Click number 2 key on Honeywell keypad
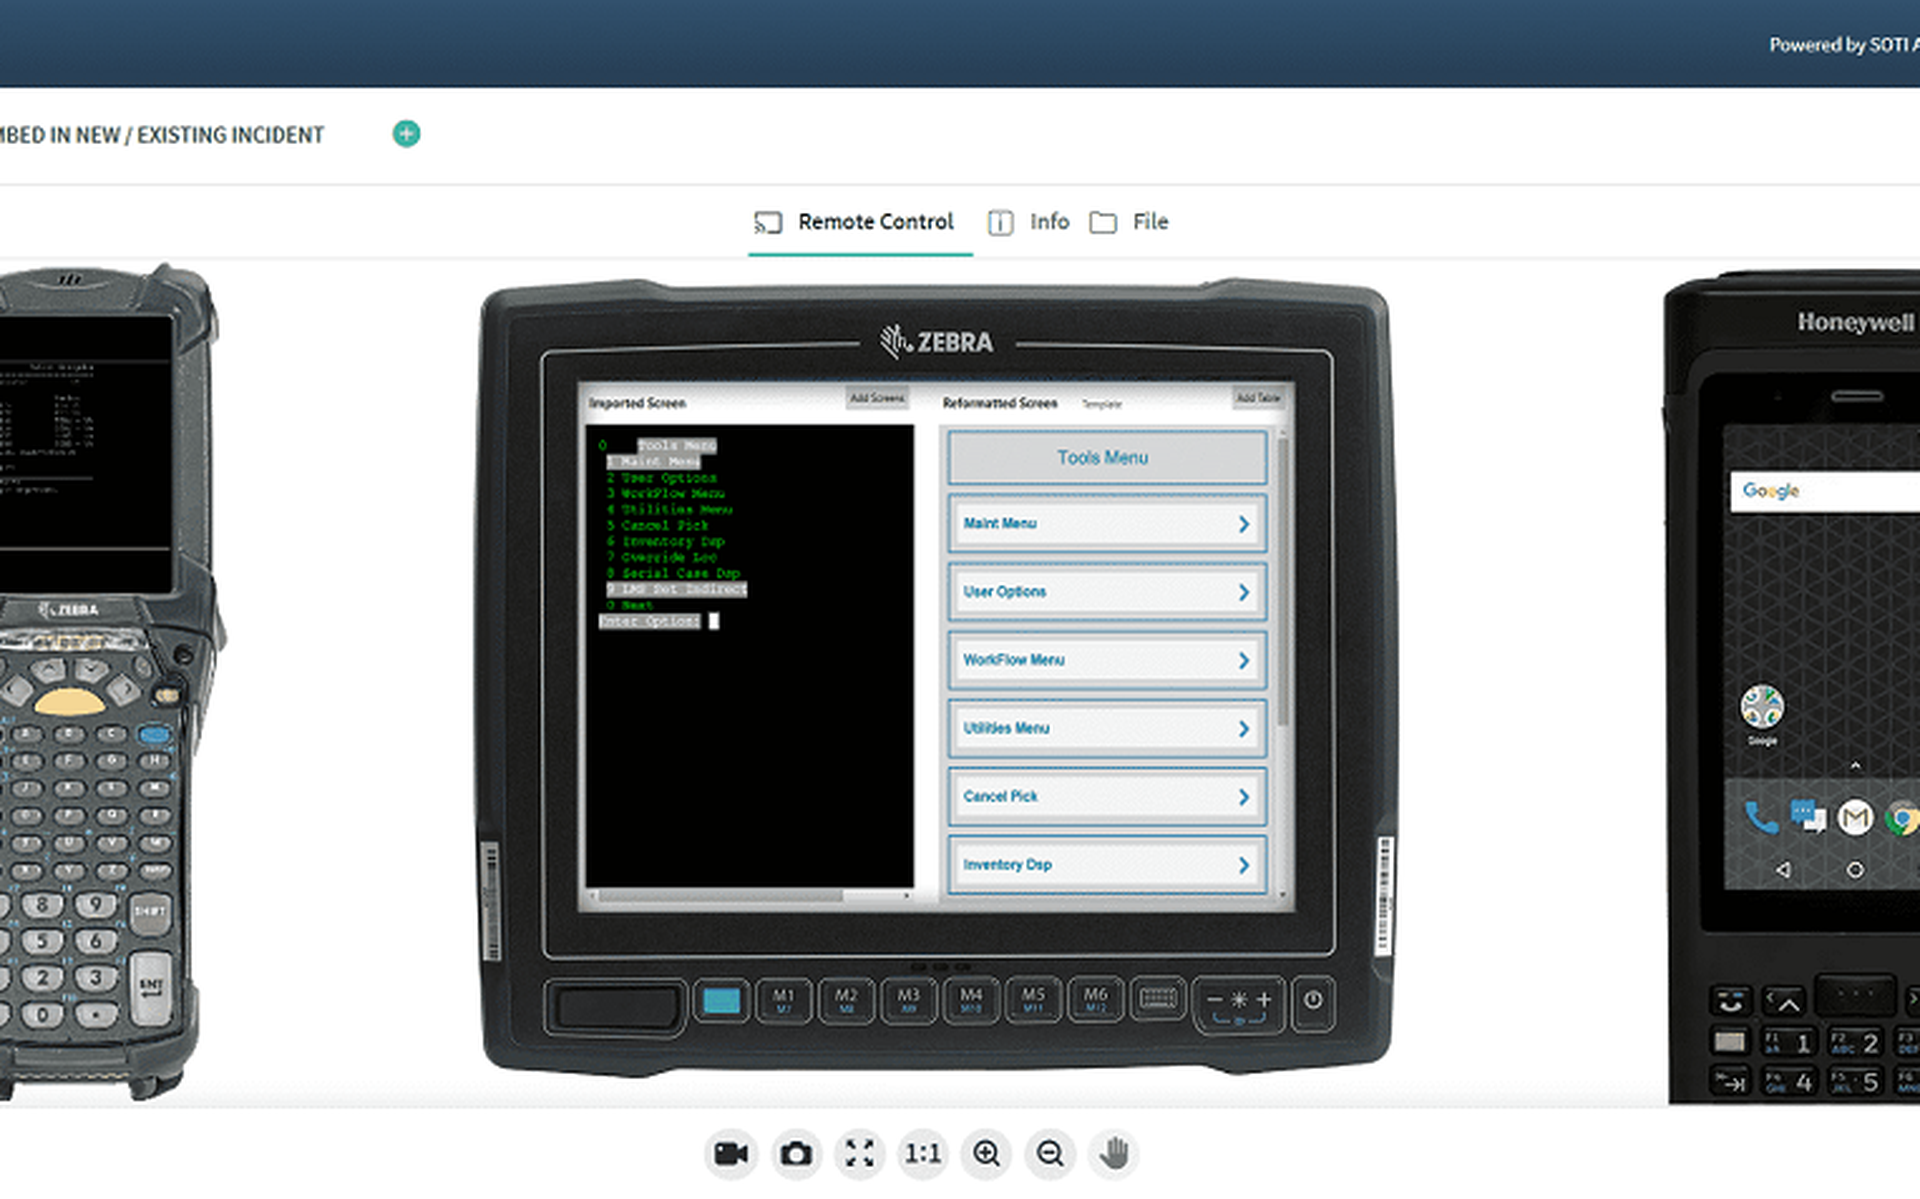The width and height of the screenshot is (1920, 1199). point(1855,1043)
